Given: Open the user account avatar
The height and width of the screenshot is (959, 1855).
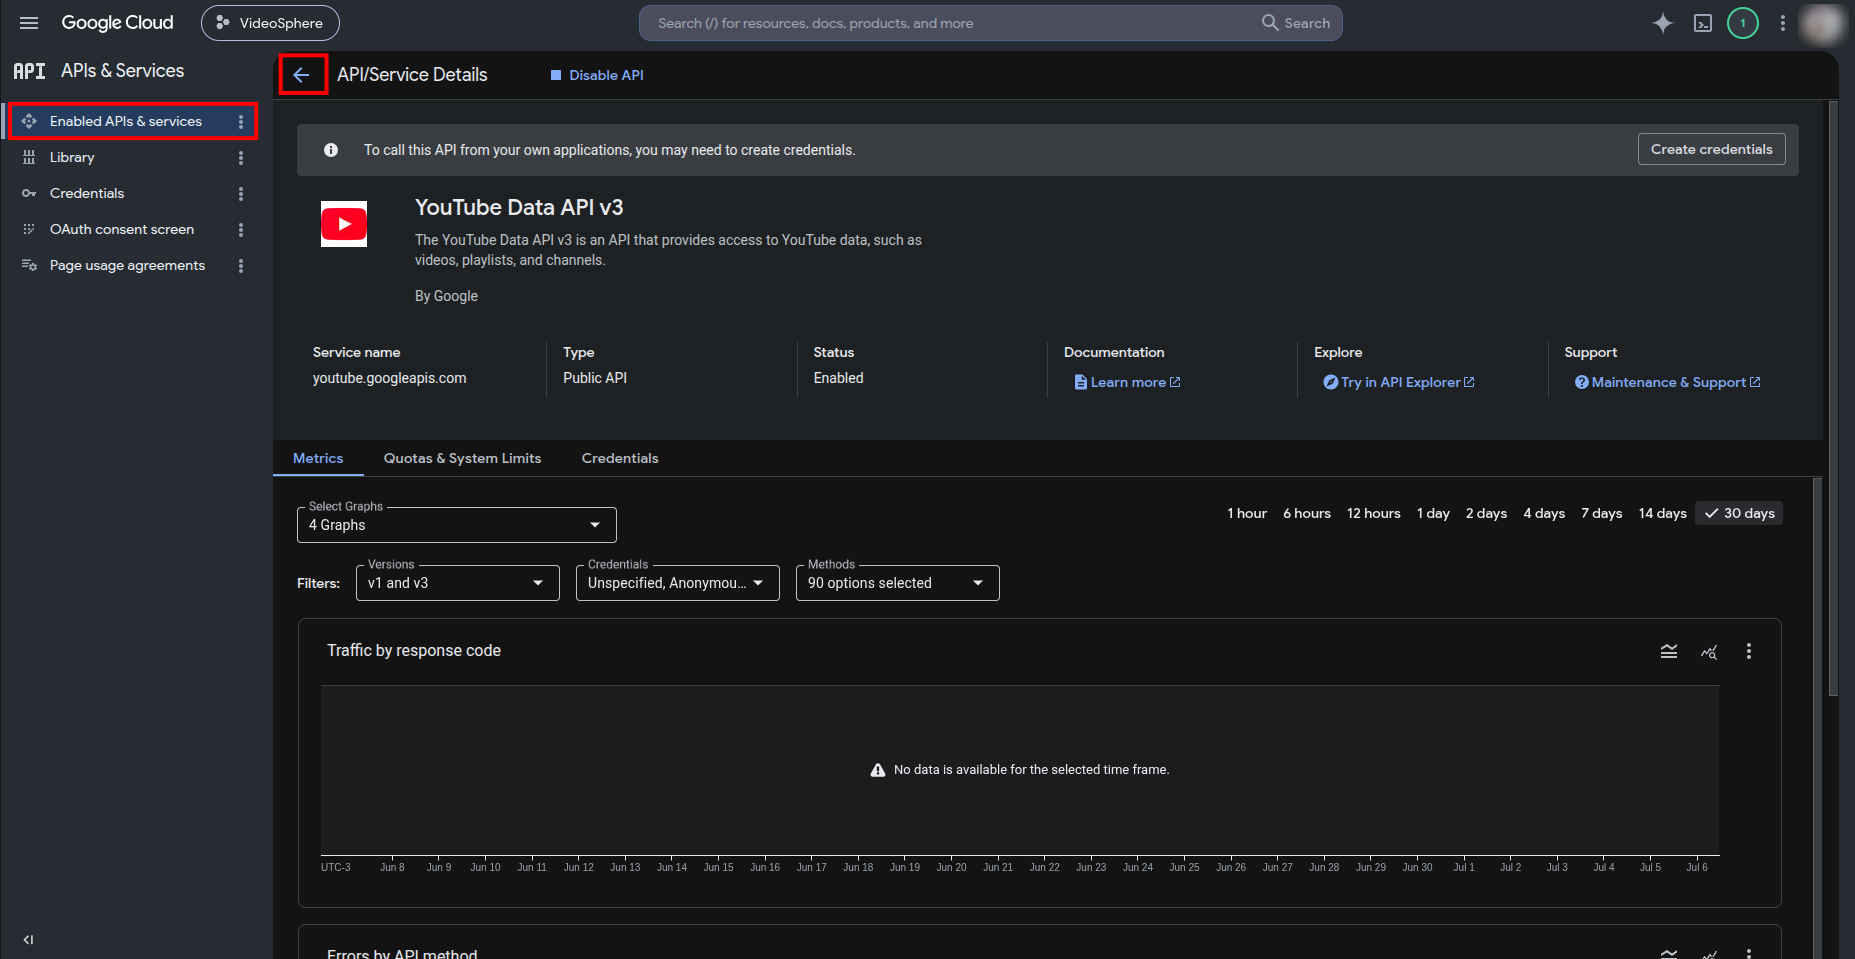Looking at the screenshot, I should pyautogui.click(x=1821, y=23).
